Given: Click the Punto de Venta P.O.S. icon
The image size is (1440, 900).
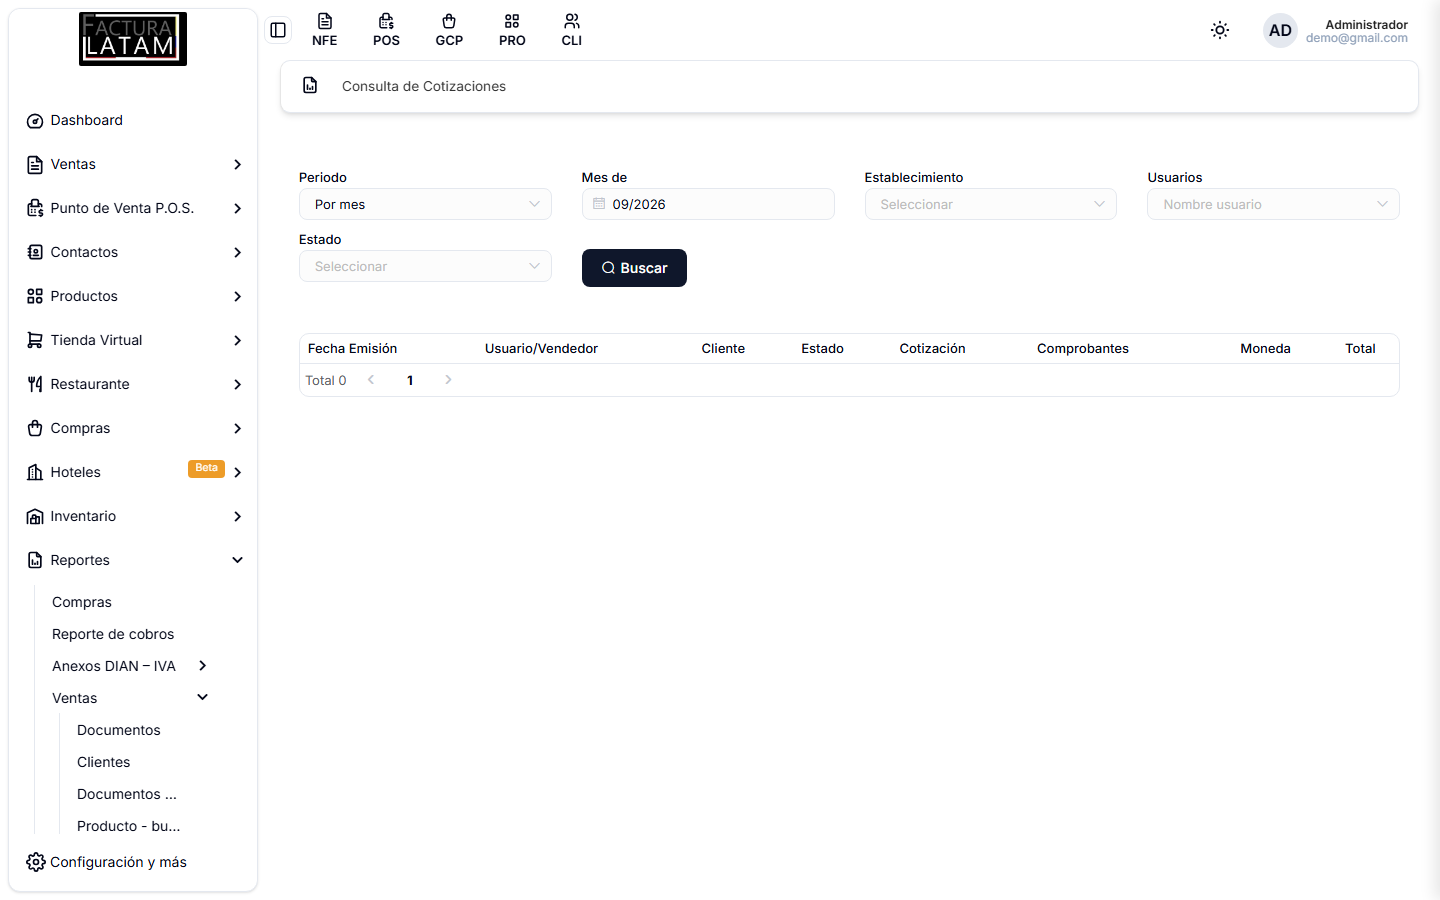Looking at the screenshot, I should point(35,209).
